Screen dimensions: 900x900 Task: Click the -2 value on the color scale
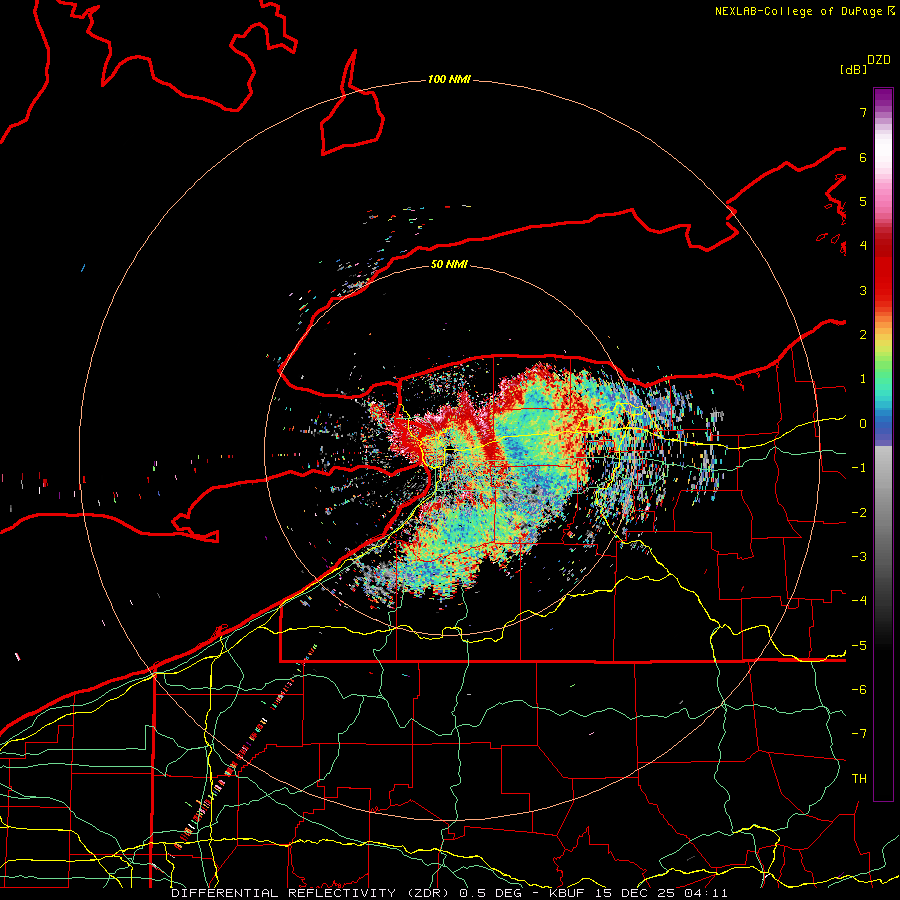[x=859, y=513]
